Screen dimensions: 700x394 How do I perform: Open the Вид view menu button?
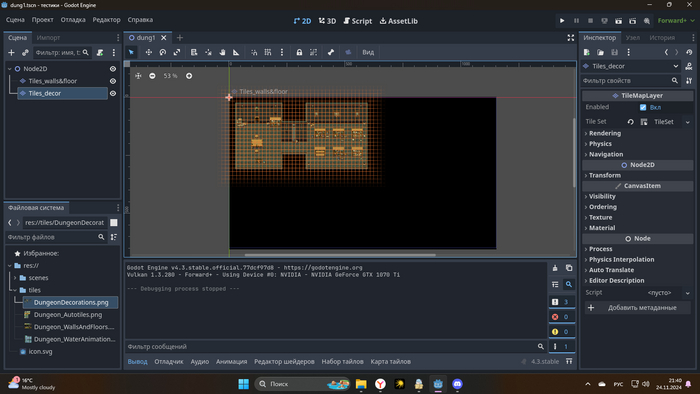368,52
